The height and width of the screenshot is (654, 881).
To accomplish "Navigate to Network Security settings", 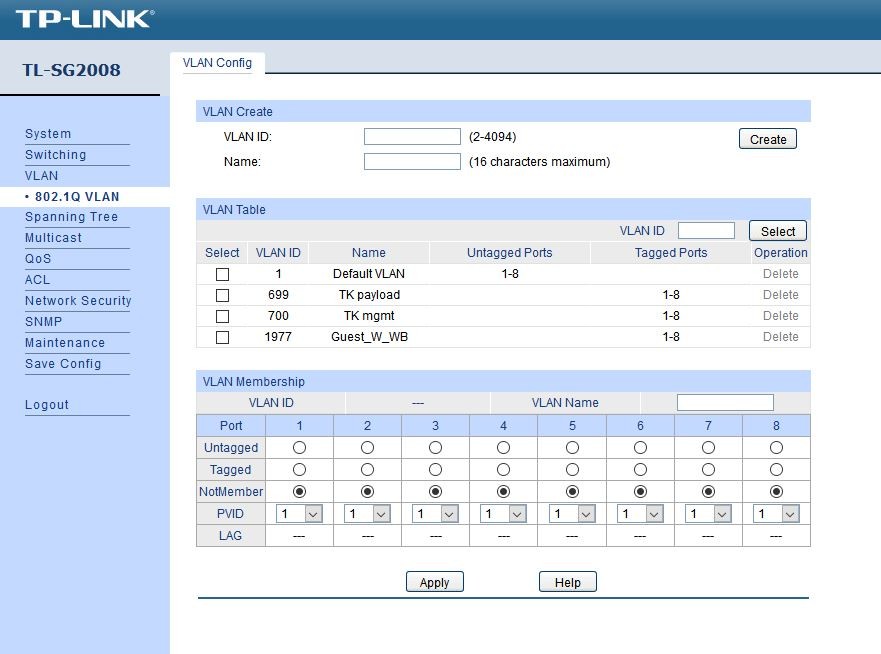I will (77, 301).
